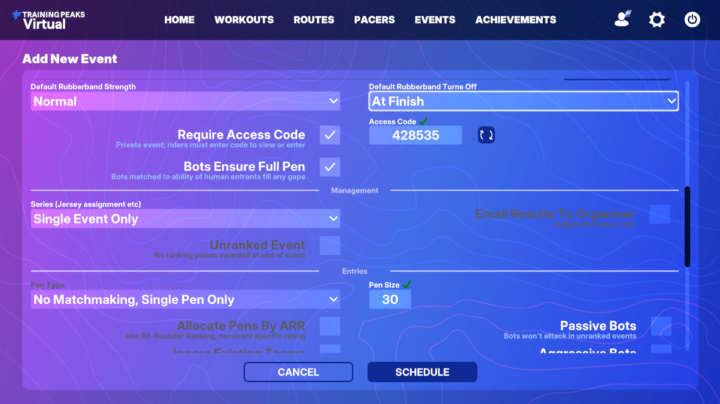Open the settings gear icon
The image size is (720, 404).
pos(657,19)
